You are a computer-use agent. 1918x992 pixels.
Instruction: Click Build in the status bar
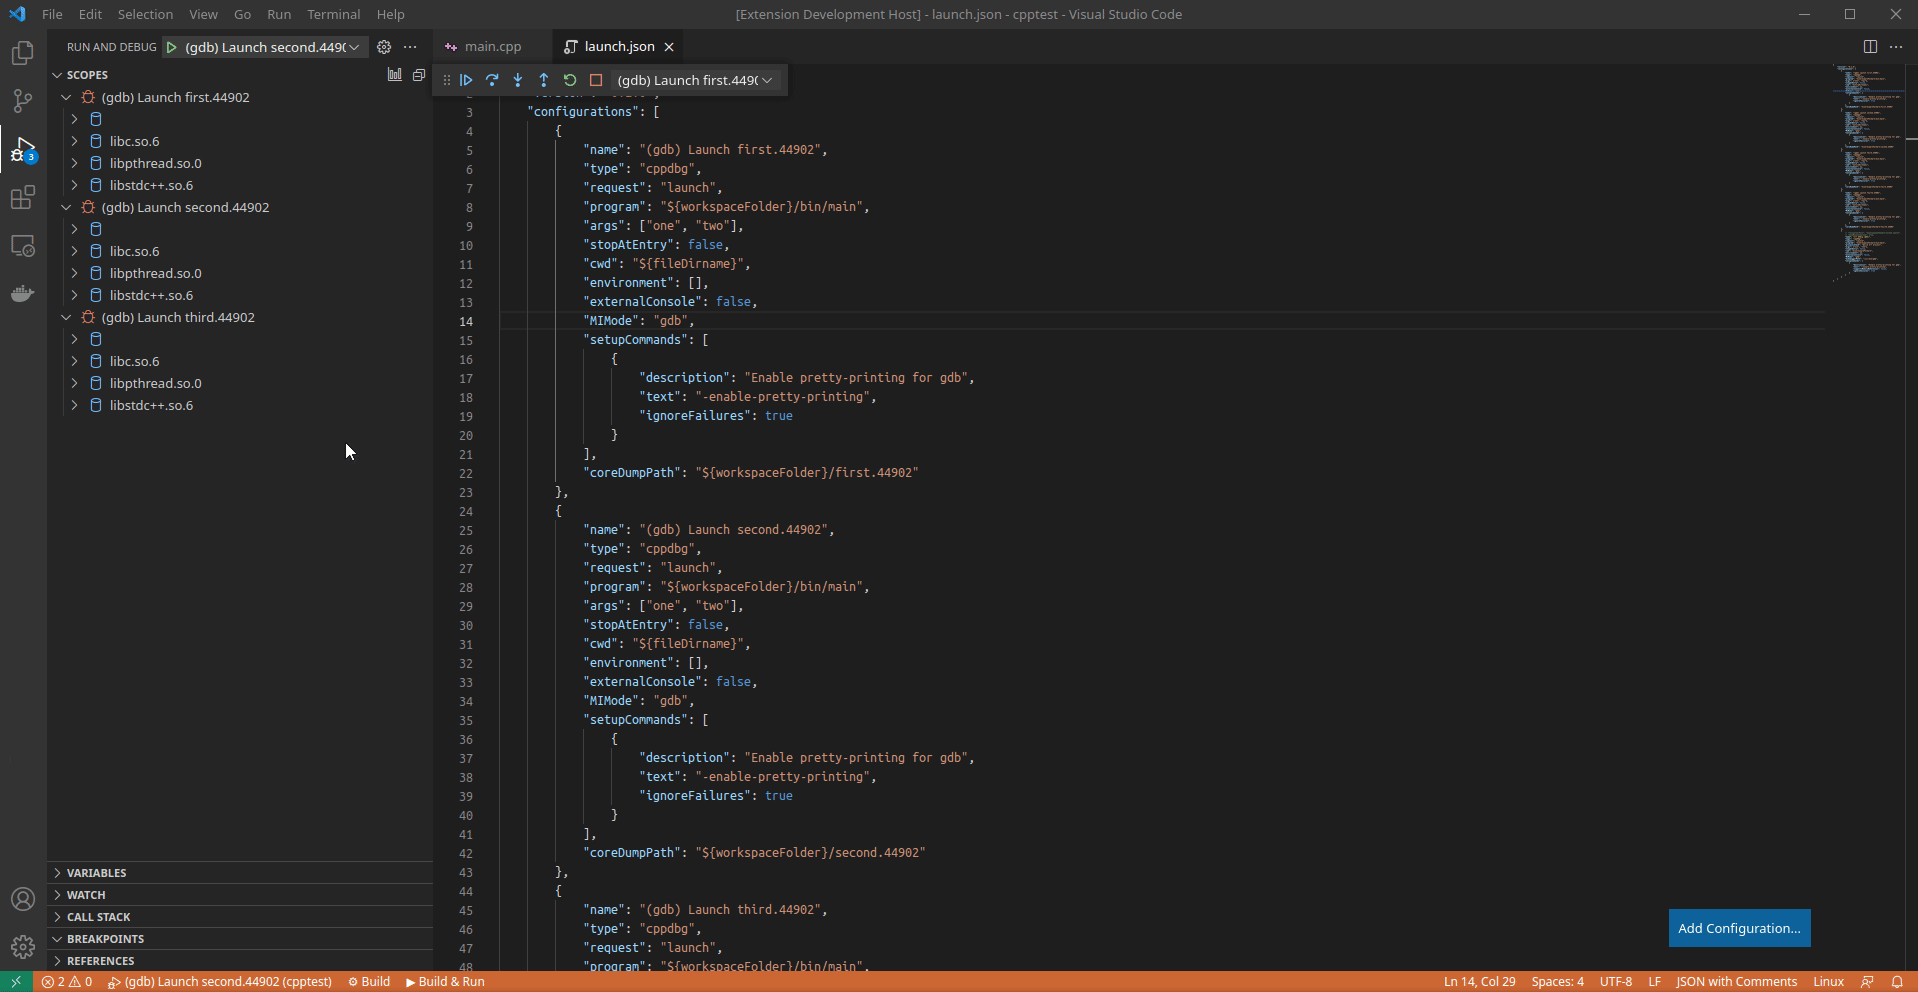[369, 982]
